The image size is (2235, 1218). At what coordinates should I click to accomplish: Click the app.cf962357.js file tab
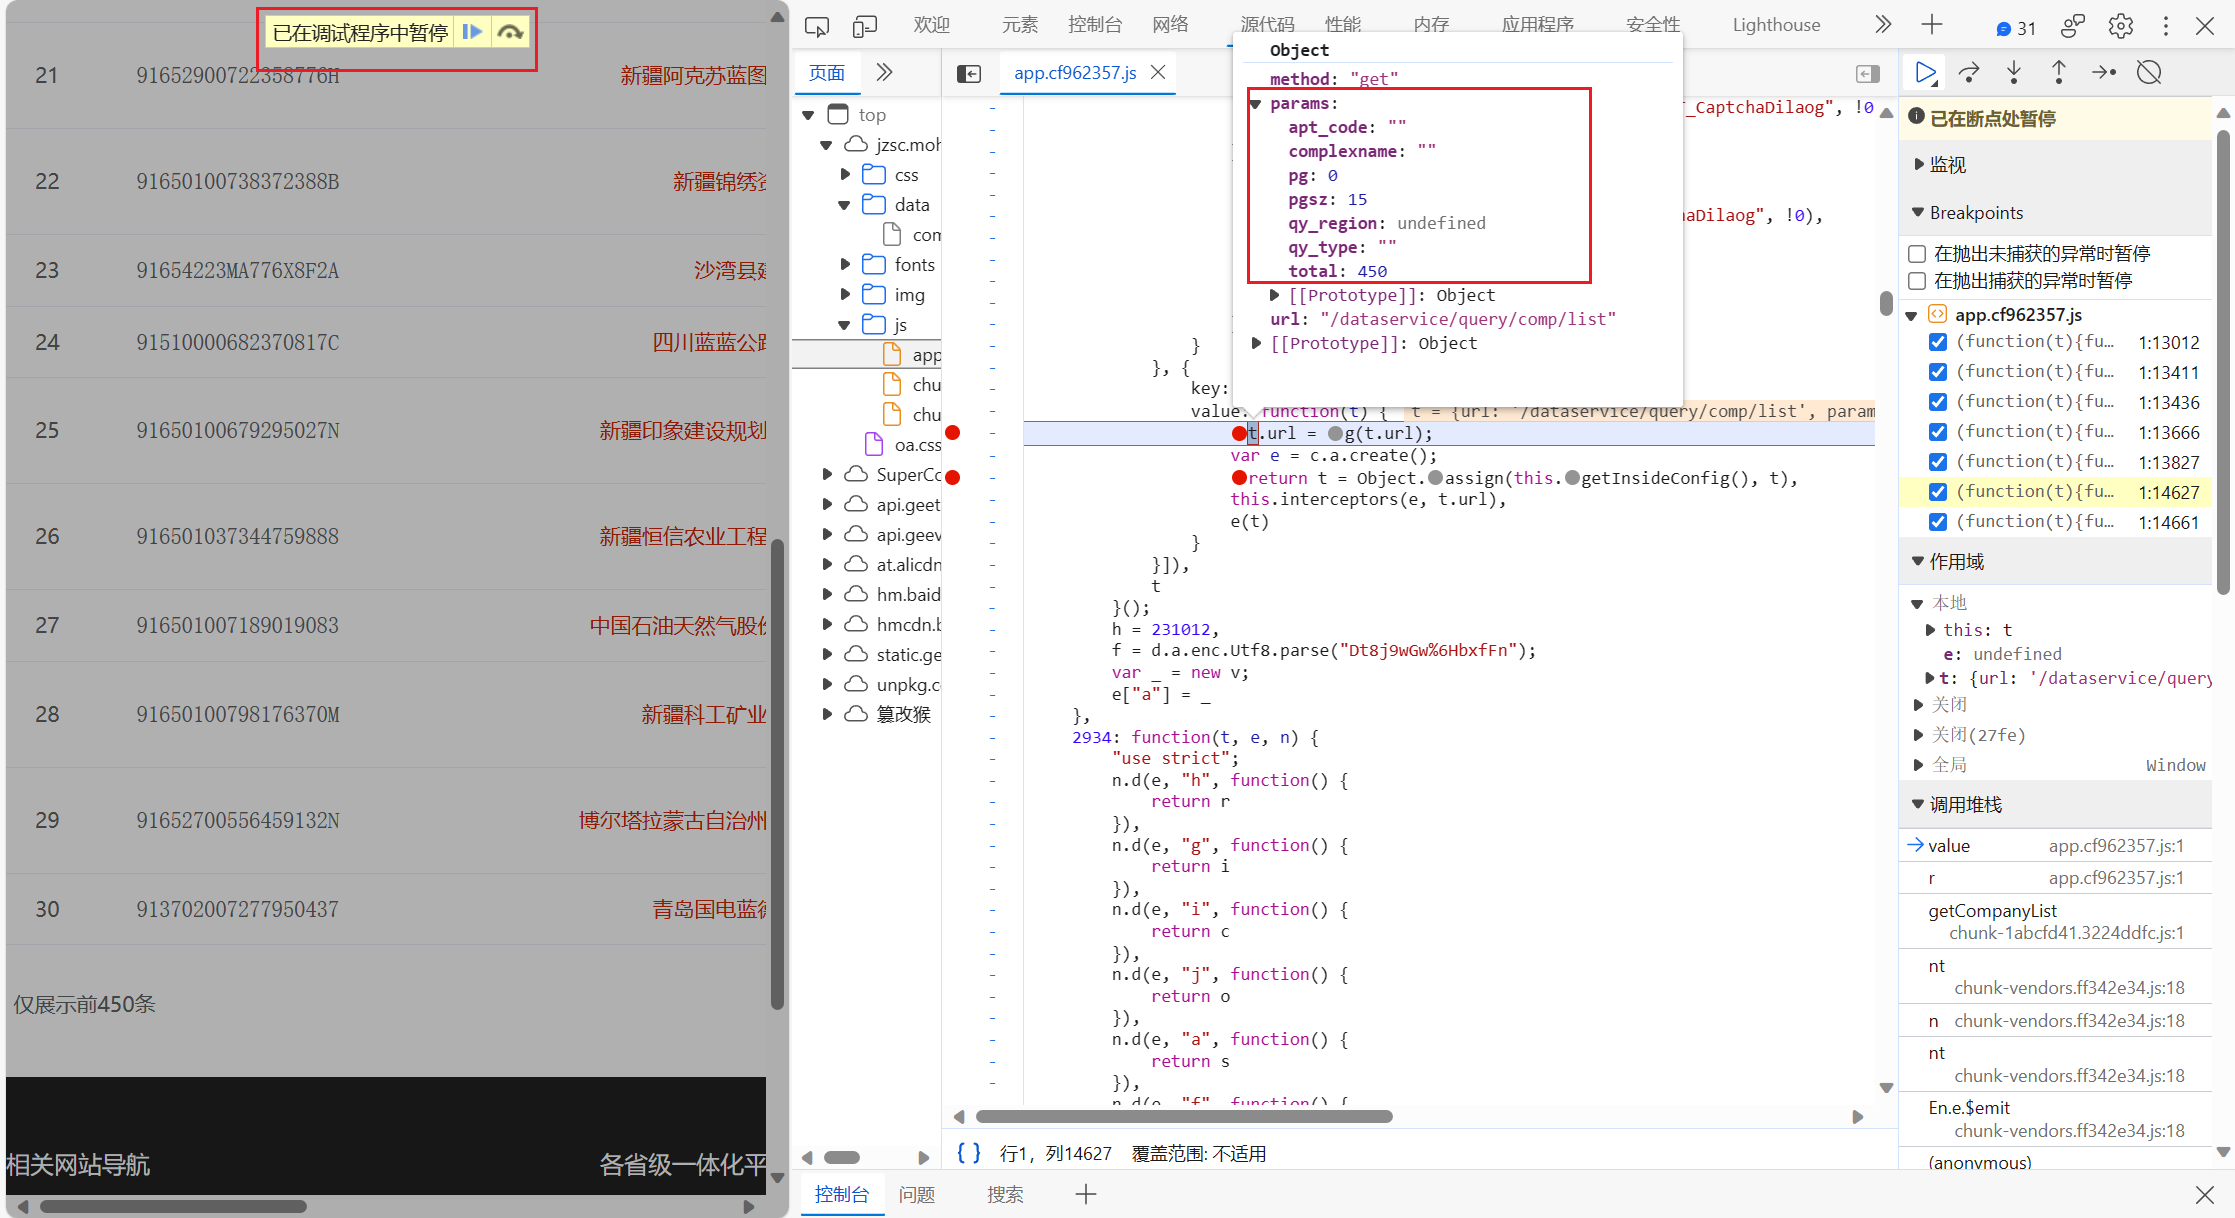pos(1074,73)
